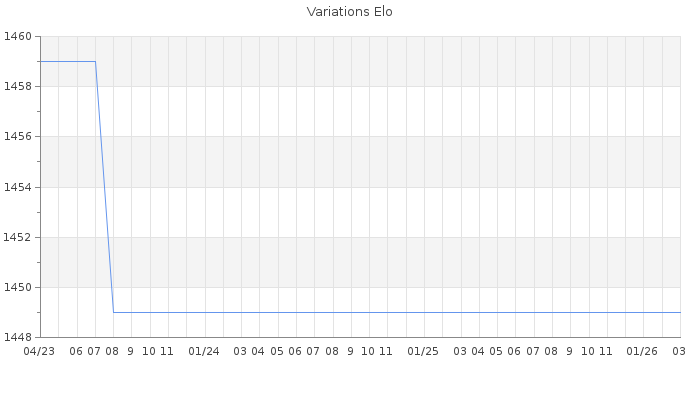Click the left start of the Elo line

coord(40,62)
